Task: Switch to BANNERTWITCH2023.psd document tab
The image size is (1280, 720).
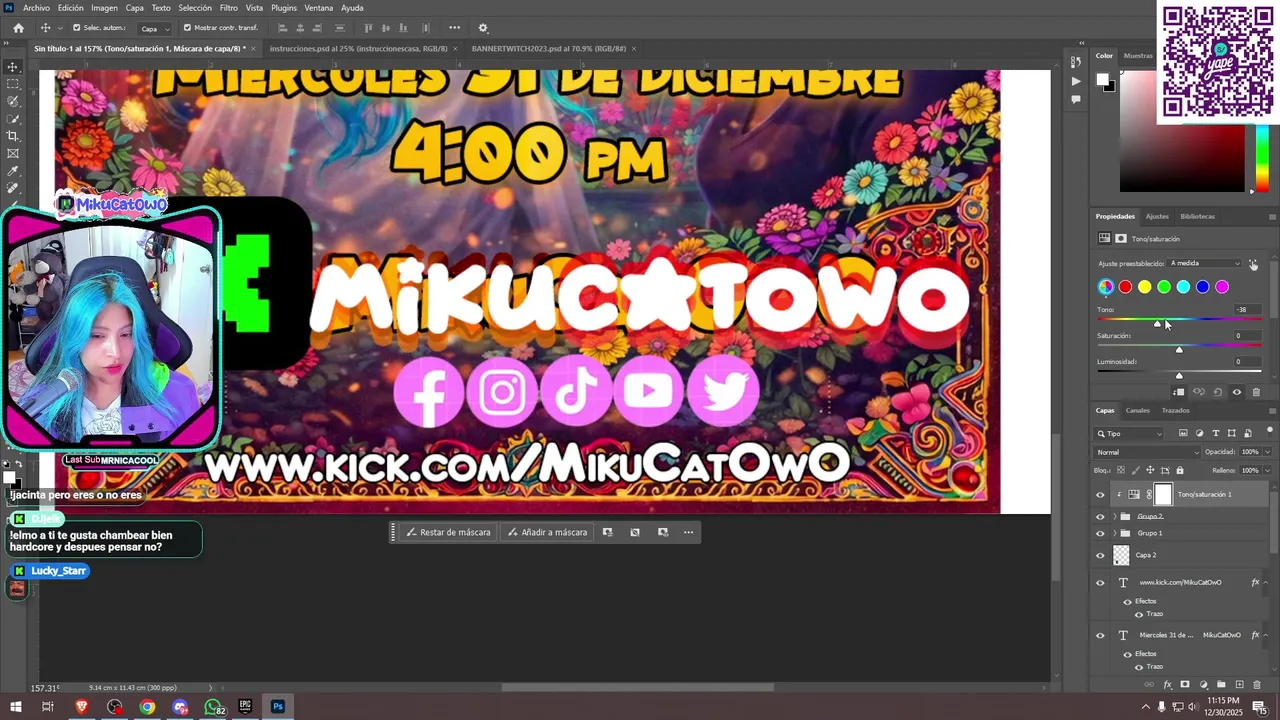Action: tap(549, 48)
